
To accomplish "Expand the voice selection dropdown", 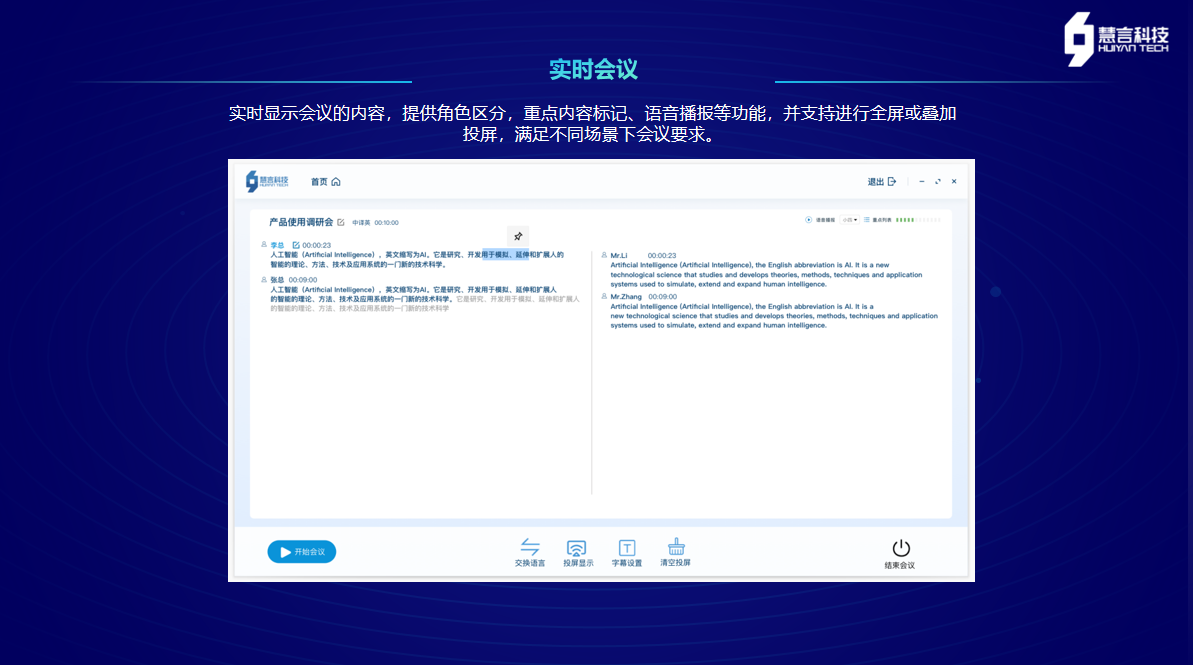I will pyautogui.click(x=850, y=220).
